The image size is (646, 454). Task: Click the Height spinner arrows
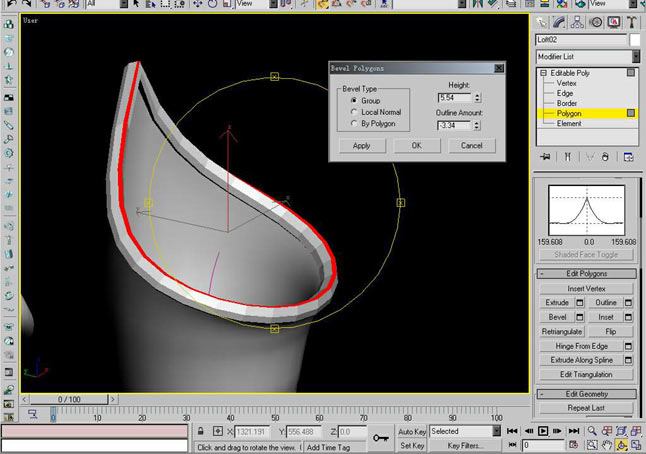(477, 98)
